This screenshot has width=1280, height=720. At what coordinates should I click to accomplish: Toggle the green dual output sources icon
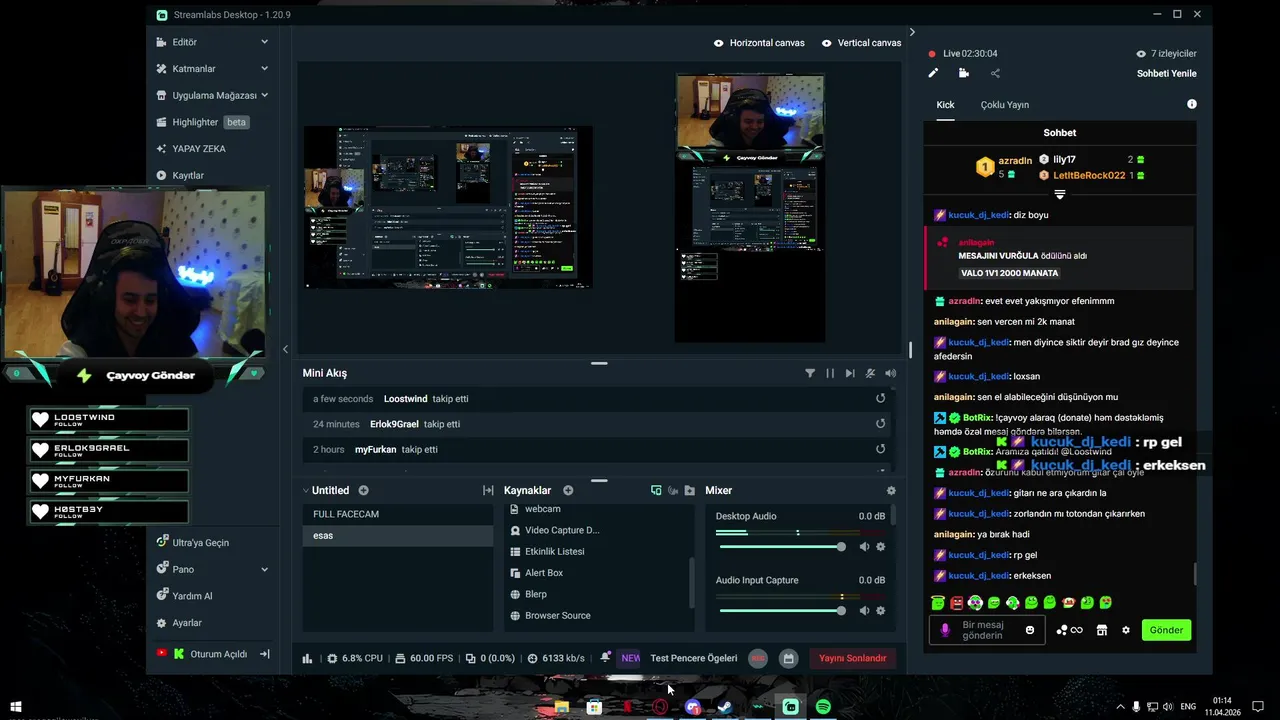(x=656, y=490)
